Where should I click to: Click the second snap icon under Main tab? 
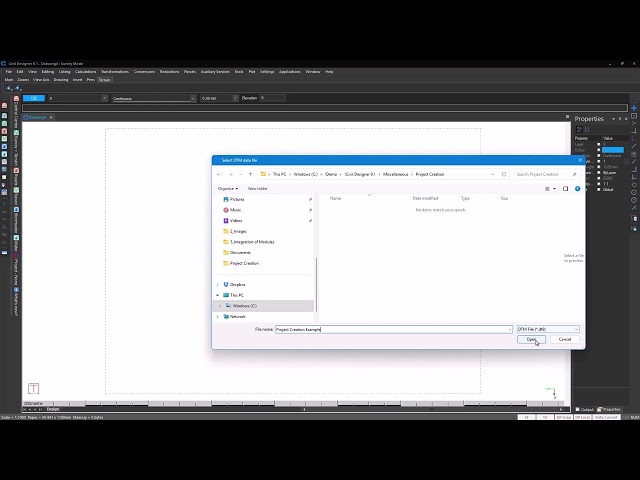click(x=18, y=88)
